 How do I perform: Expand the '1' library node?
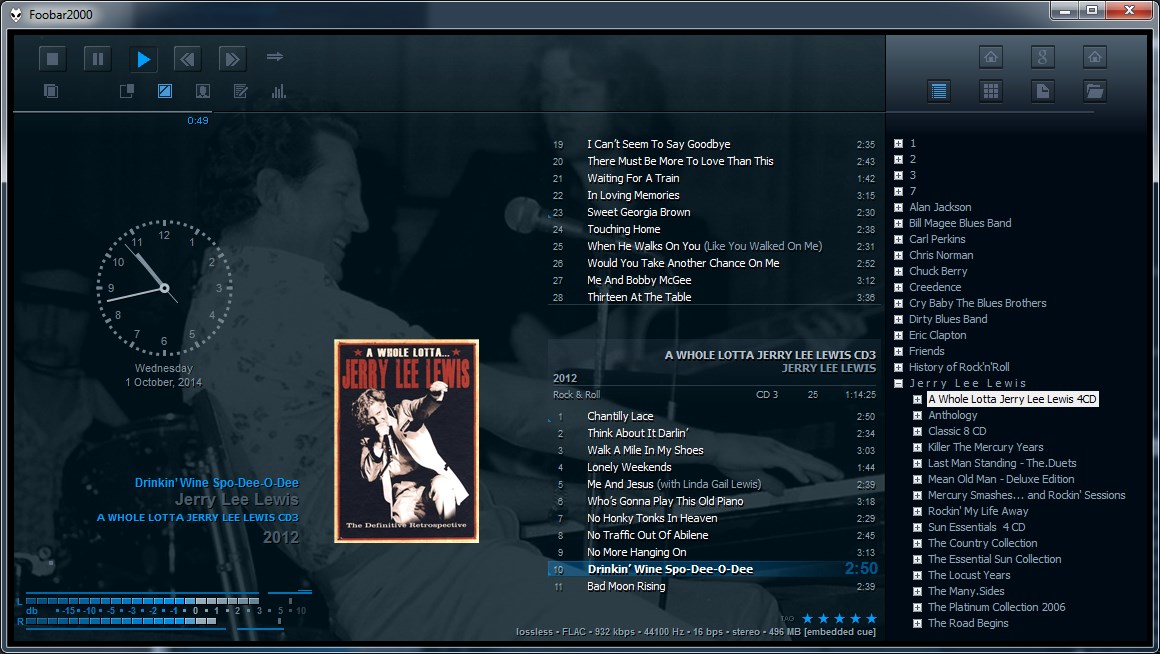(898, 144)
